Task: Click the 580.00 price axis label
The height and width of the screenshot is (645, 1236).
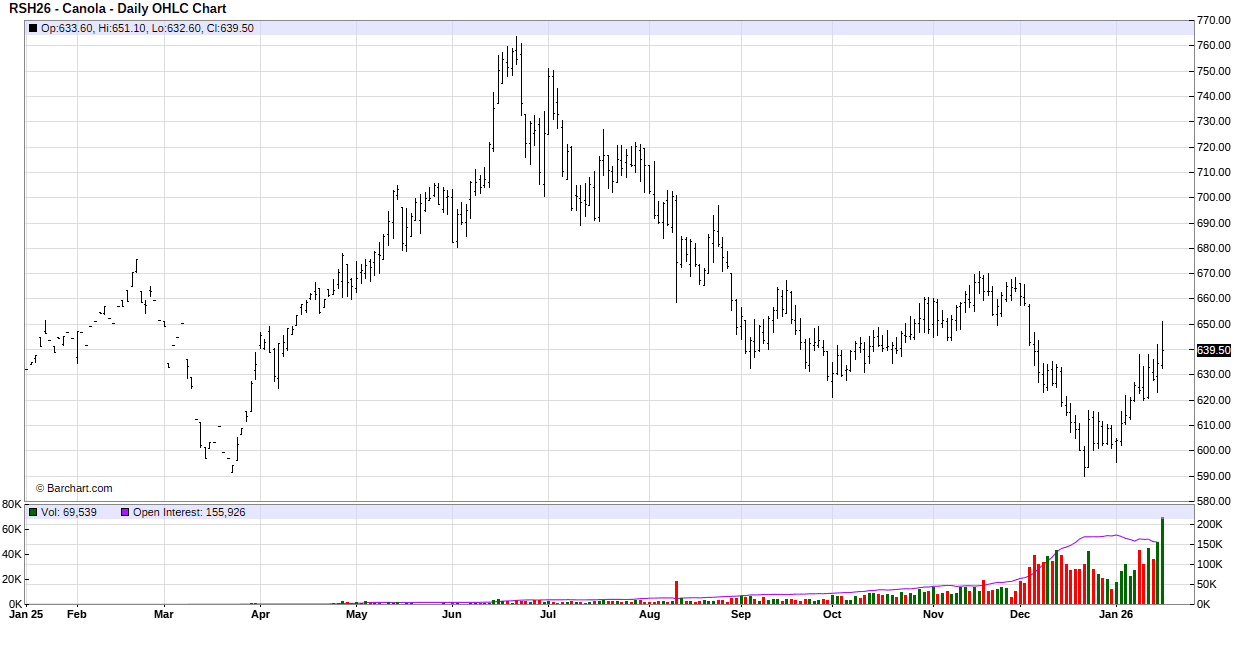Action: [1214, 501]
